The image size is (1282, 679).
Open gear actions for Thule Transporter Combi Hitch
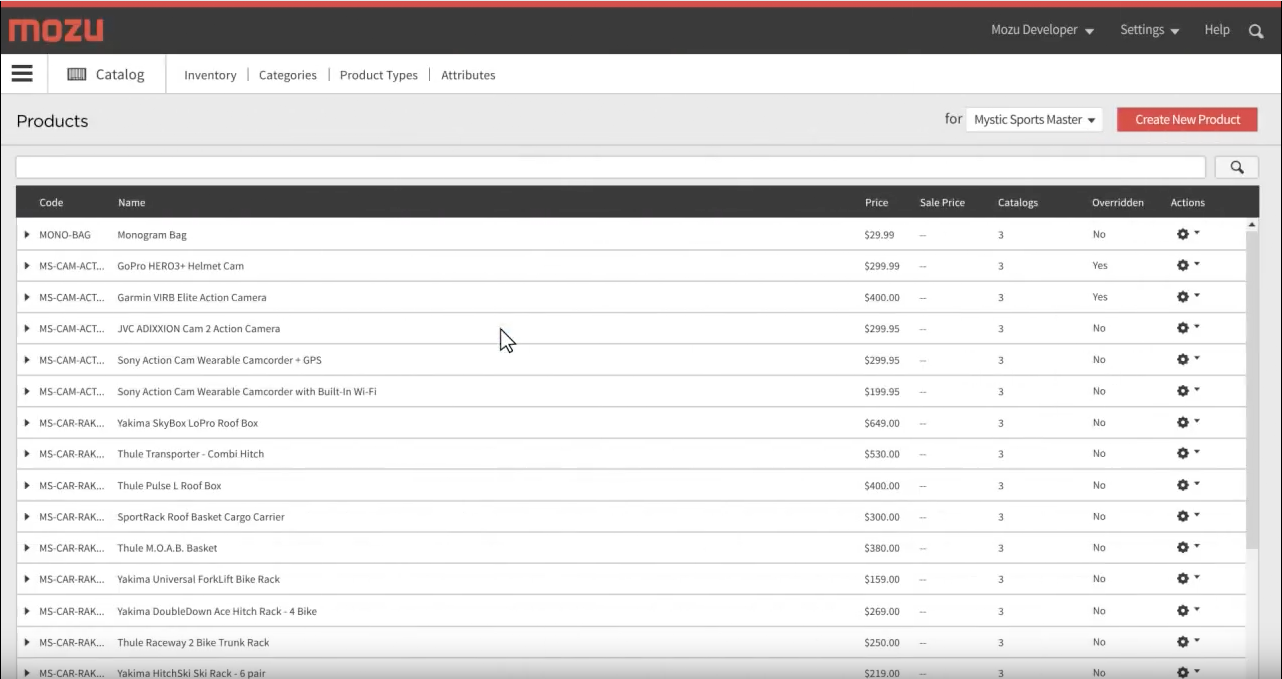[x=1188, y=453]
